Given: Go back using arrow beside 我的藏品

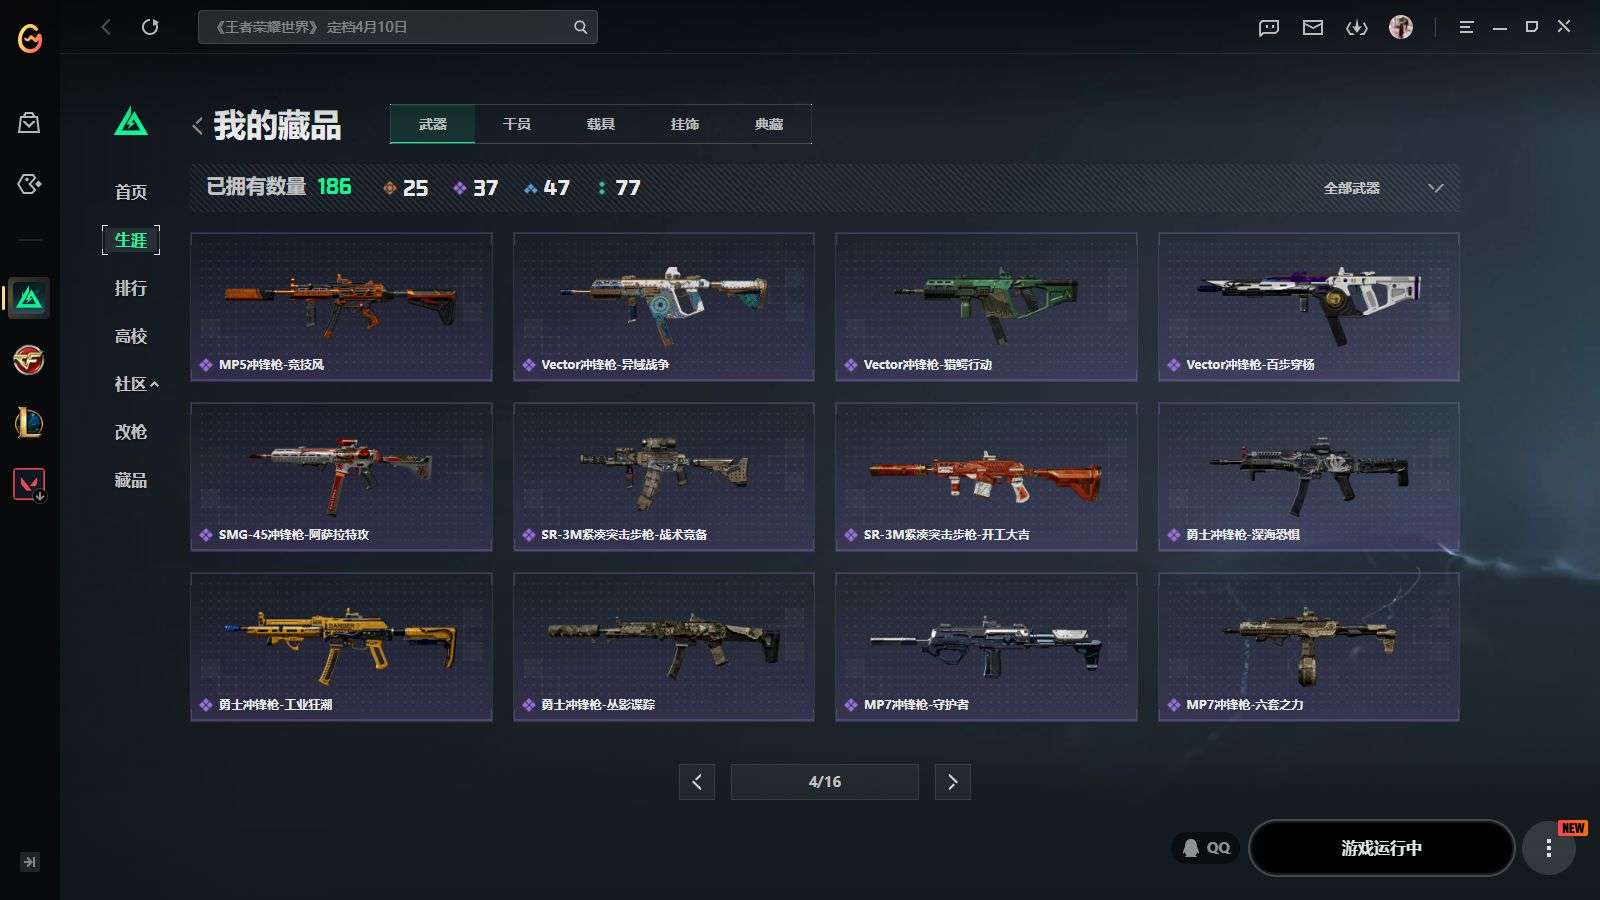Looking at the screenshot, I should click(197, 126).
